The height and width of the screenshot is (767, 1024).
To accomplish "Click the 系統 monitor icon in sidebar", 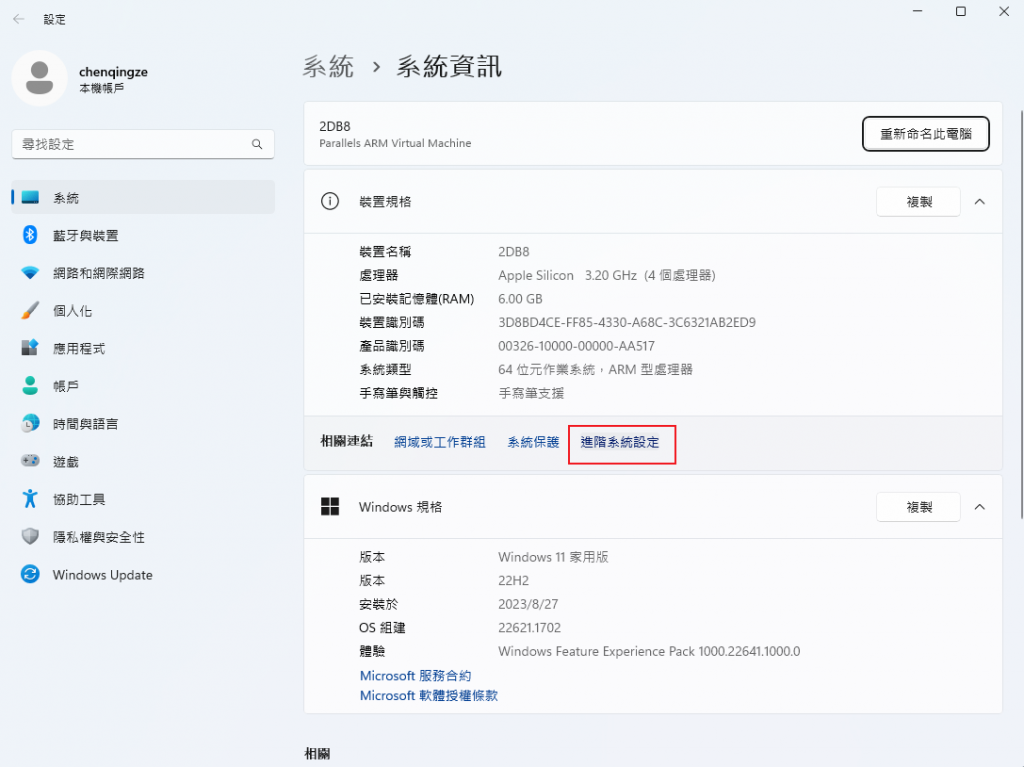I will point(30,197).
